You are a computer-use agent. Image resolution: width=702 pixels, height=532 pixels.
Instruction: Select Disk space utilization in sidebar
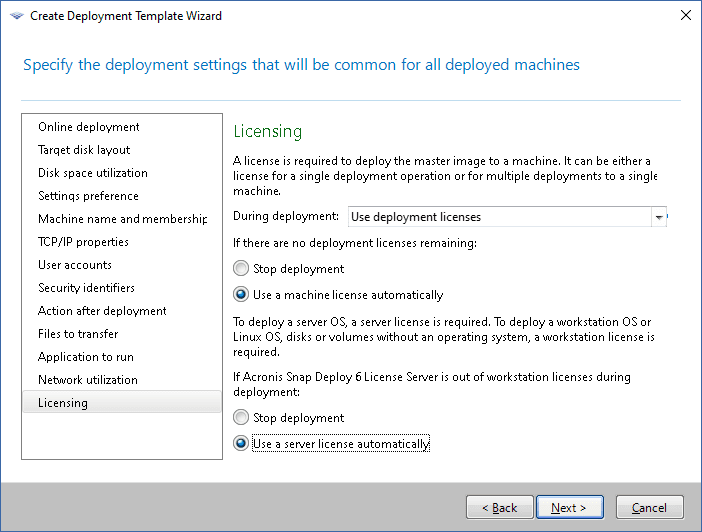click(93, 173)
